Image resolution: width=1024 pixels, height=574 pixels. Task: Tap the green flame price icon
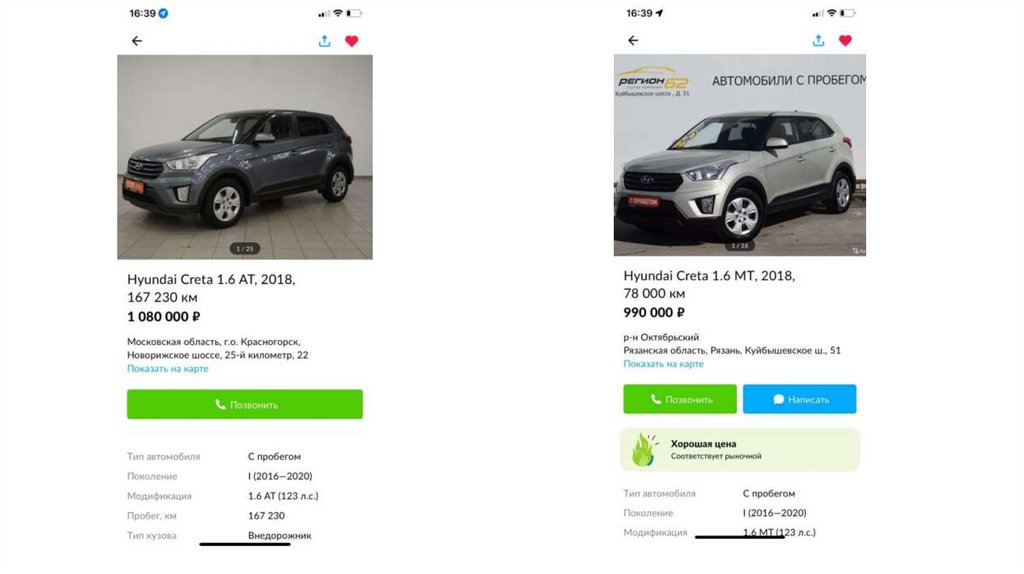tap(642, 450)
